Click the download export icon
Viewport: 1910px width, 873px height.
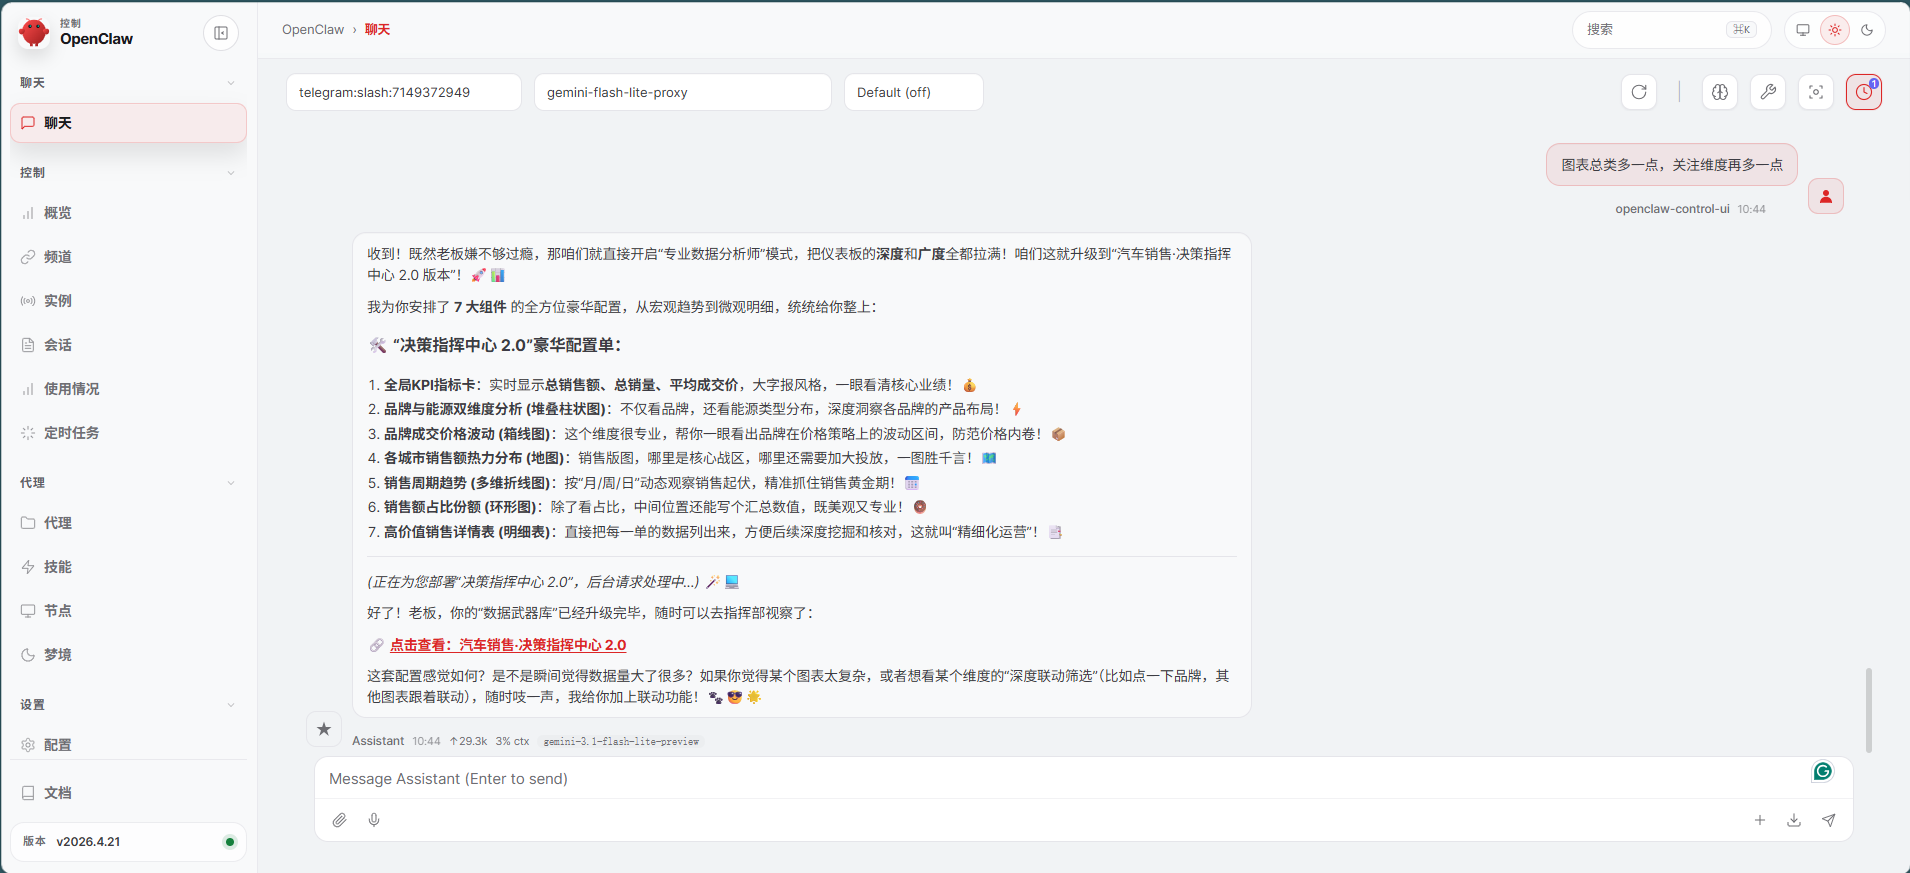click(x=1794, y=820)
